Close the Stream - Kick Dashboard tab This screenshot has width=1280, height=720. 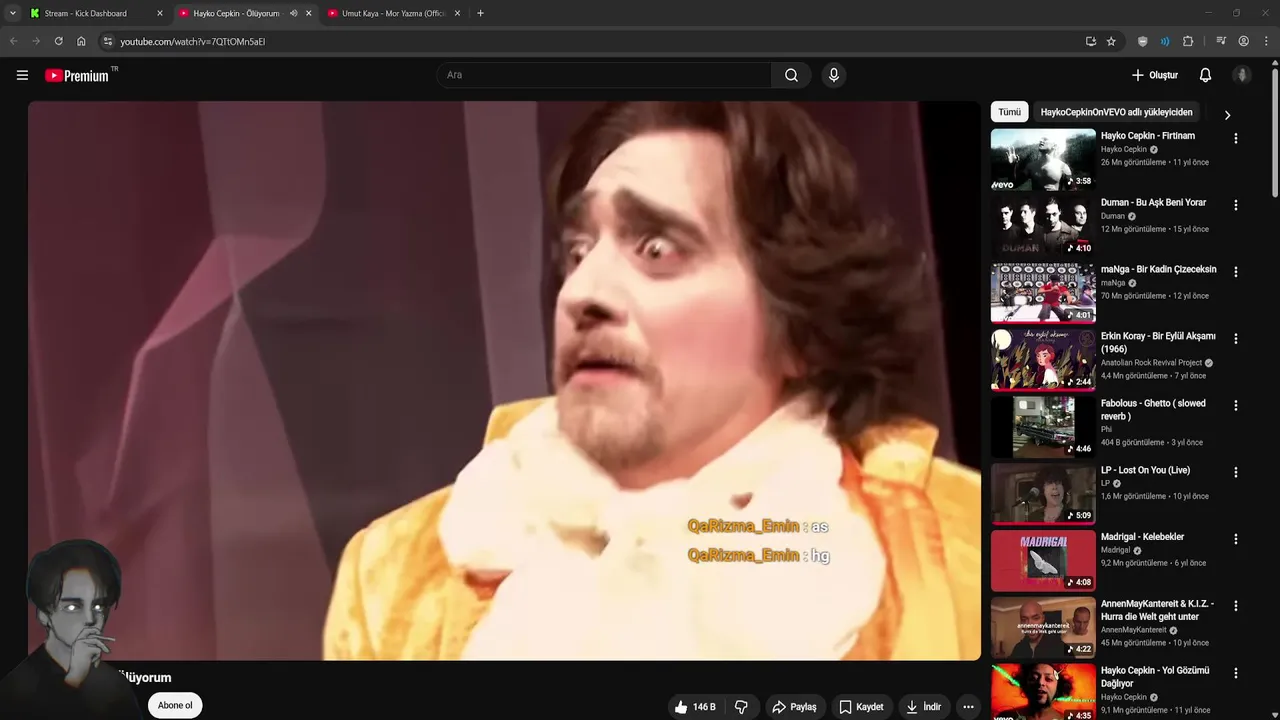(160, 13)
